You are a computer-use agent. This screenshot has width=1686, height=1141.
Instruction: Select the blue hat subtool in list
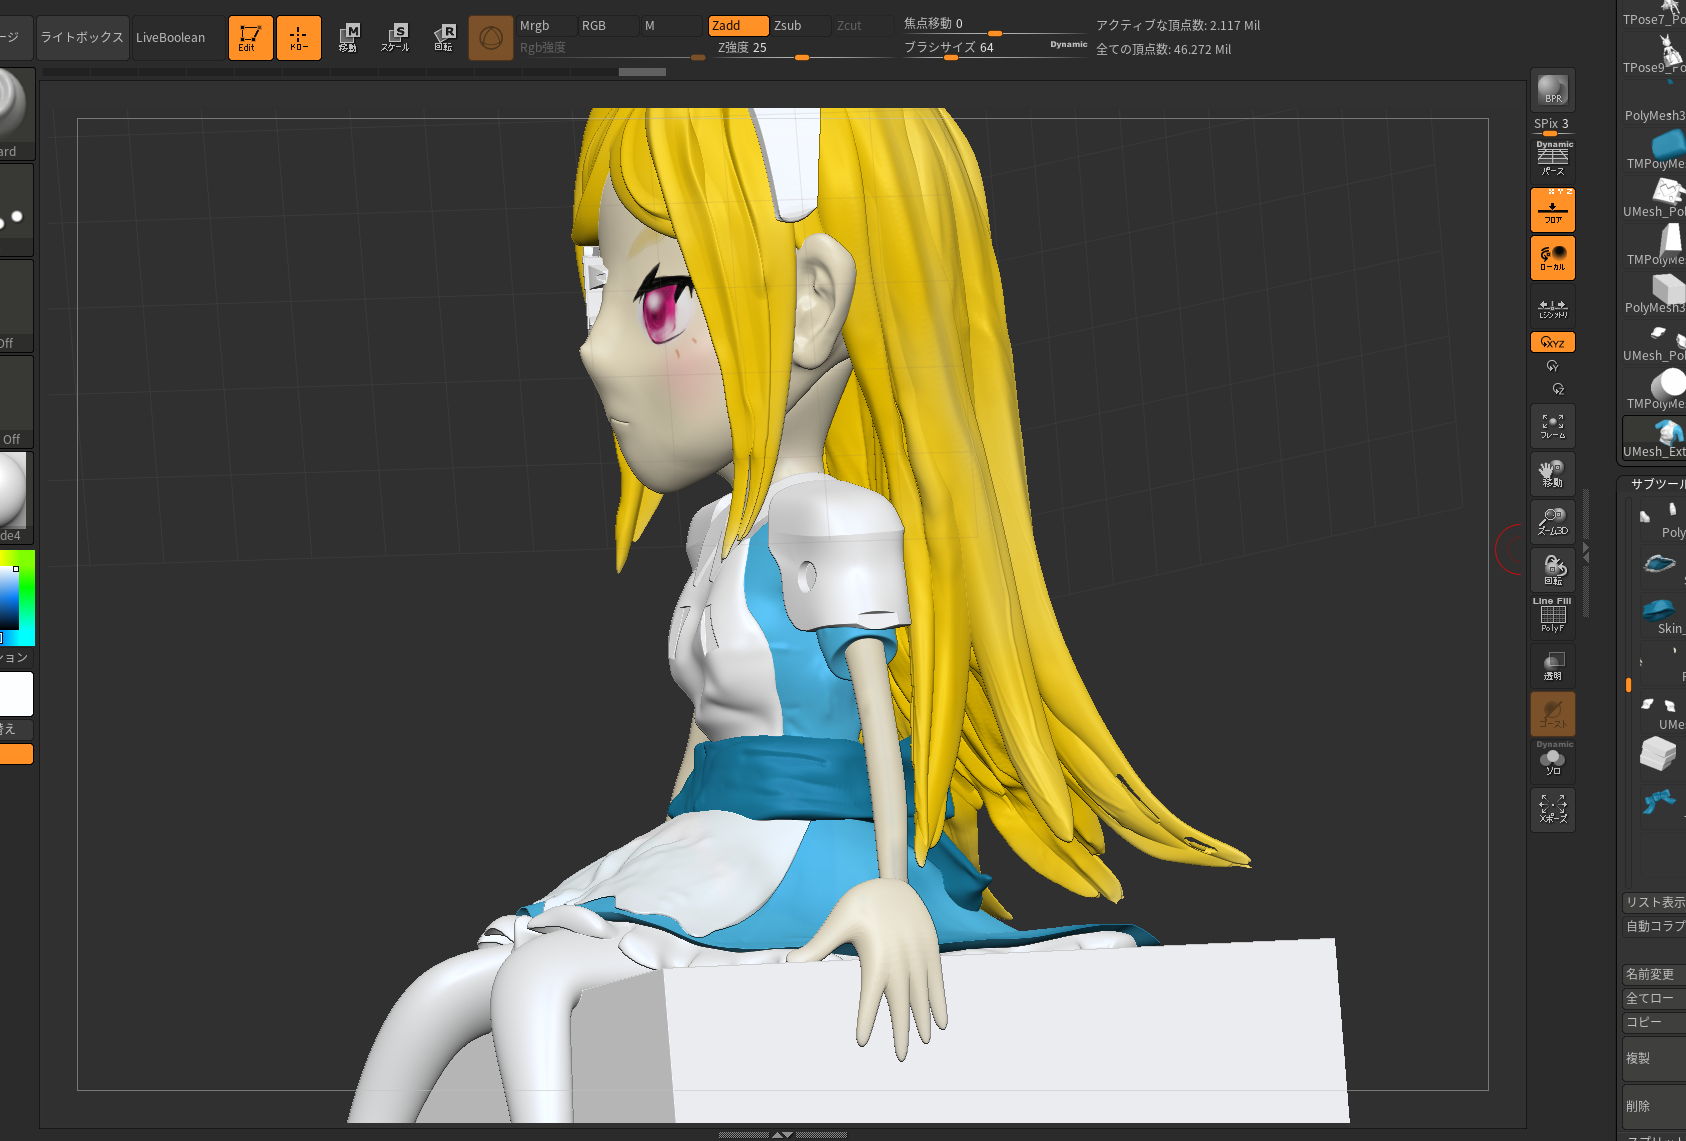pos(1660,564)
